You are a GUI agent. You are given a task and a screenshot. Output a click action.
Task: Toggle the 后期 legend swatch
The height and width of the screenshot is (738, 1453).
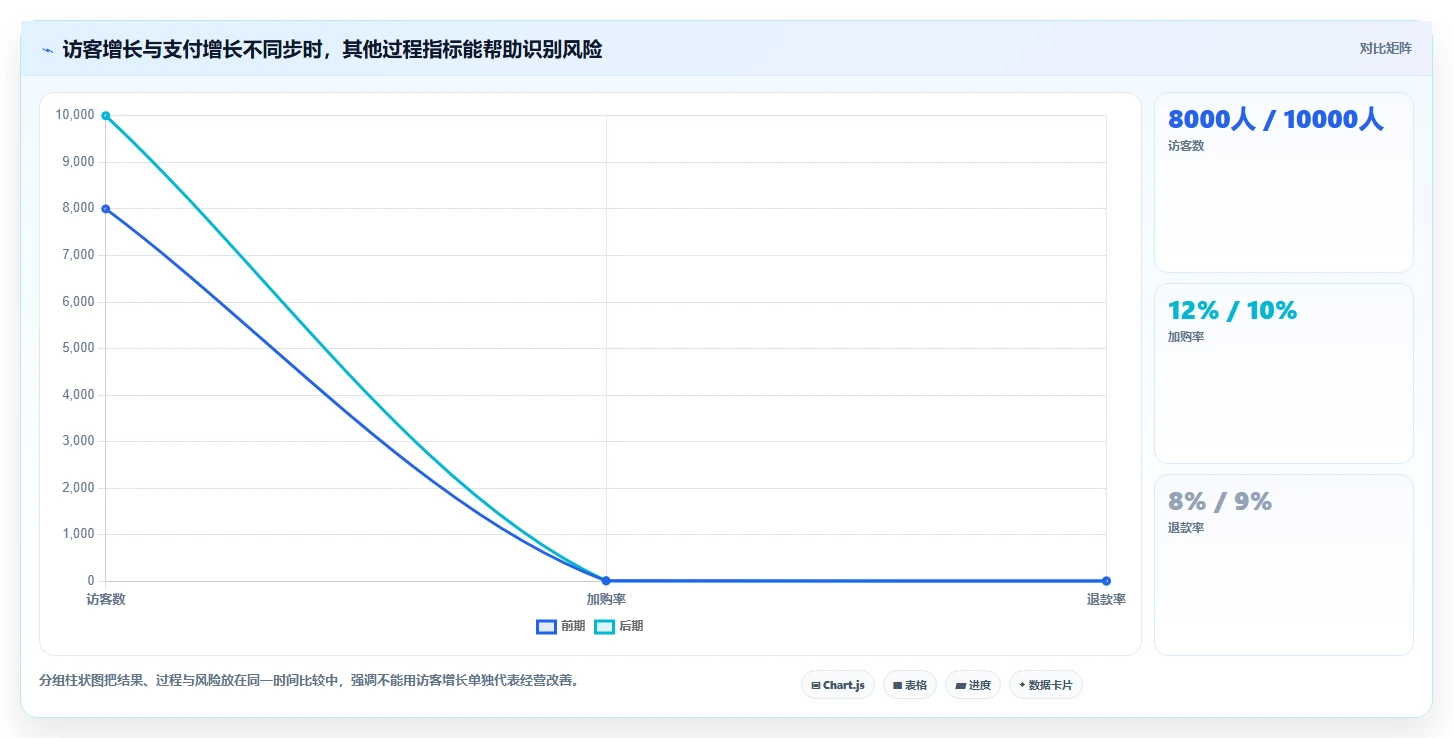[x=604, y=627]
